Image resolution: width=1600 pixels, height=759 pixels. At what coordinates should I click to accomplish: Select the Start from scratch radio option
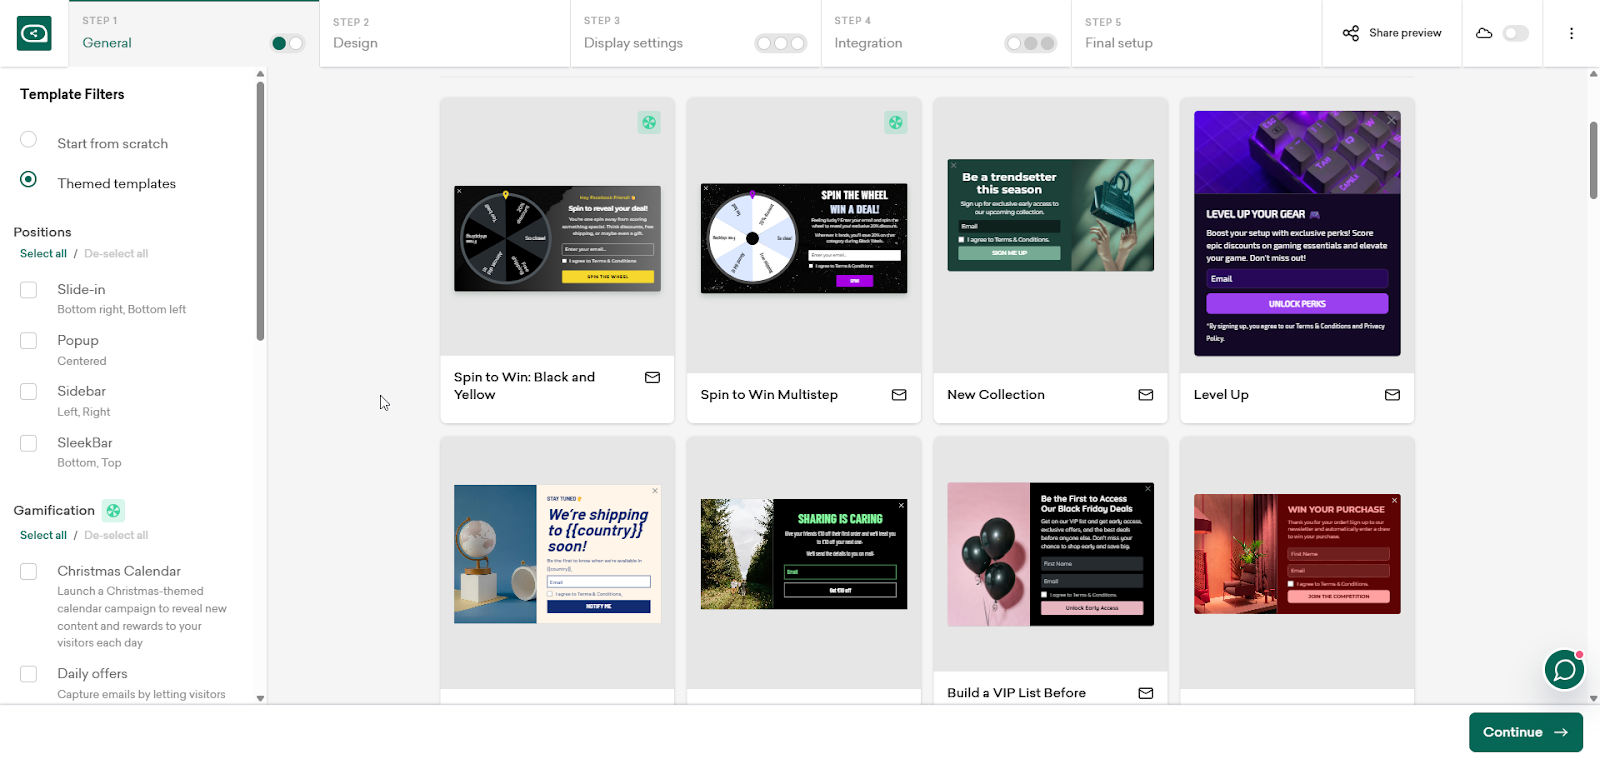click(29, 140)
